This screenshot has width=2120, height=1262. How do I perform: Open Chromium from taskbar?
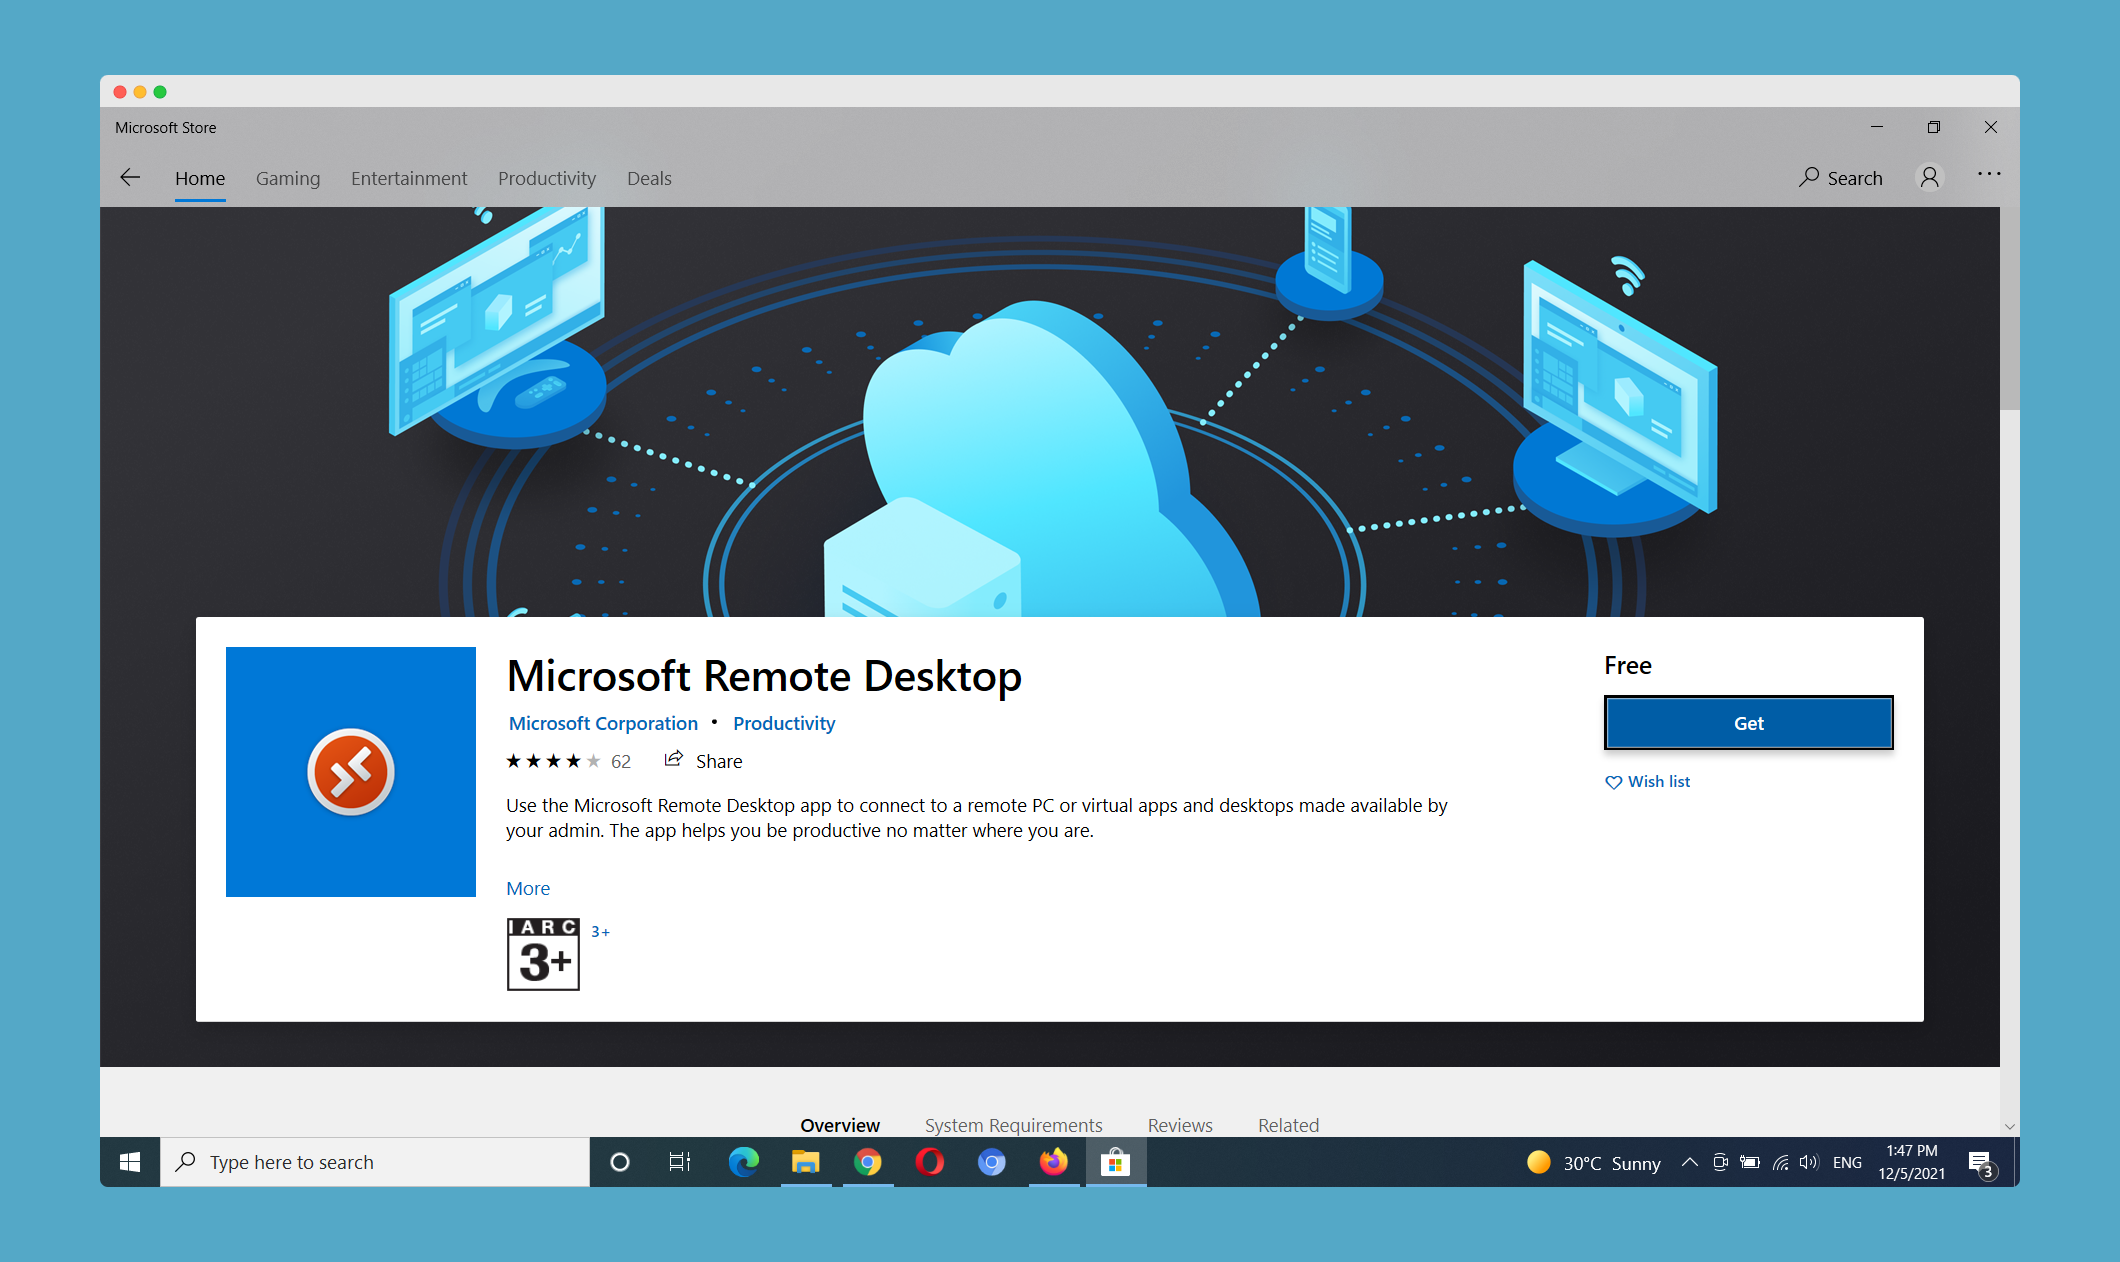coord(991,1162)
